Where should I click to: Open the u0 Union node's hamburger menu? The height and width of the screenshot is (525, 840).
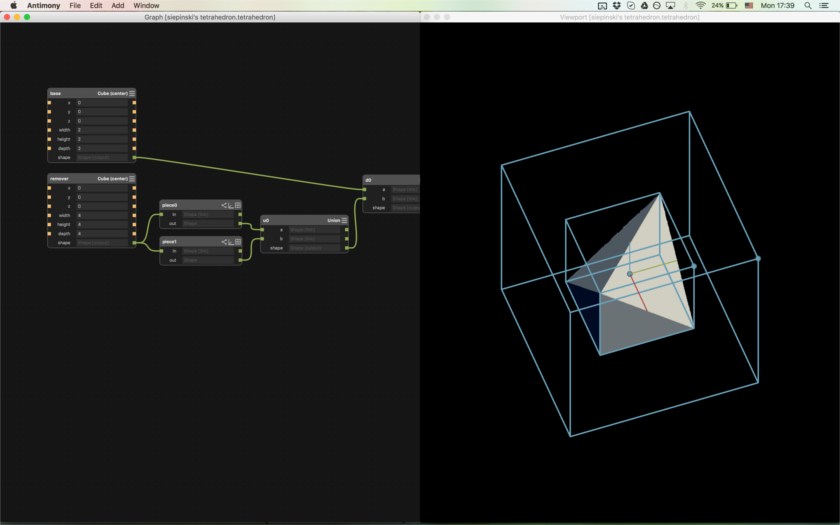coord(344,220)
